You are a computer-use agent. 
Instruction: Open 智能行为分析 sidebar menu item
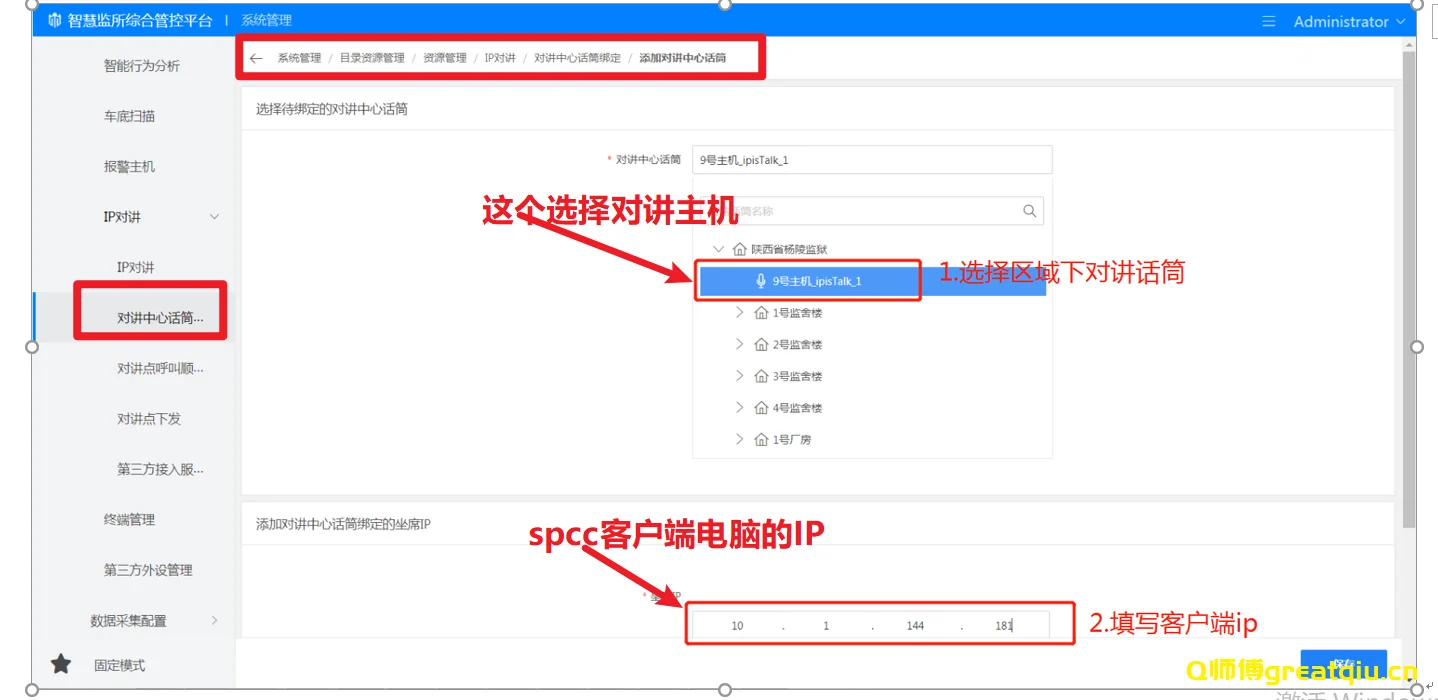[x=142, y=66]
